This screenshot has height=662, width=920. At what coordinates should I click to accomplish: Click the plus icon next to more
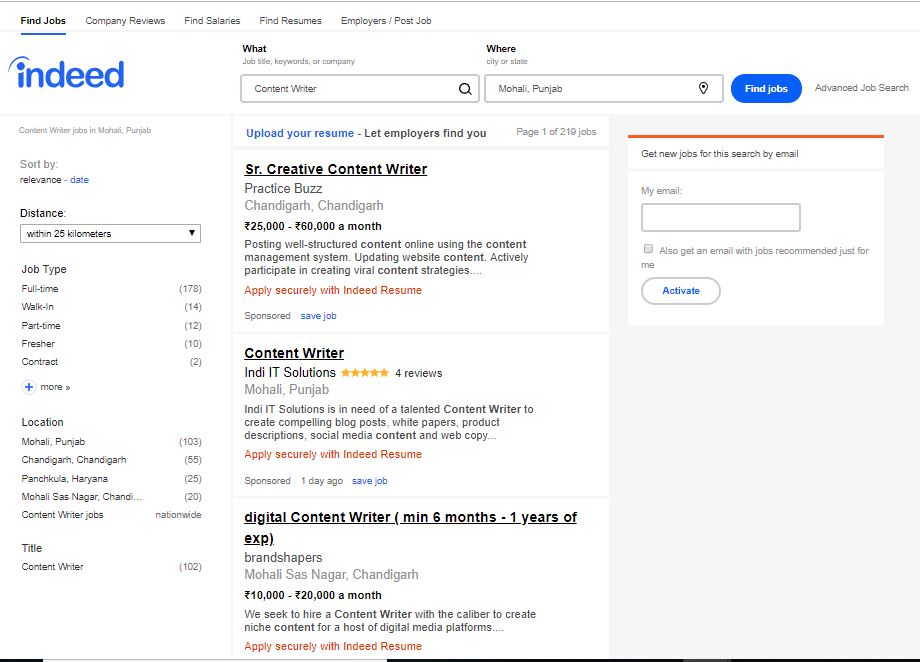point(29,387)
